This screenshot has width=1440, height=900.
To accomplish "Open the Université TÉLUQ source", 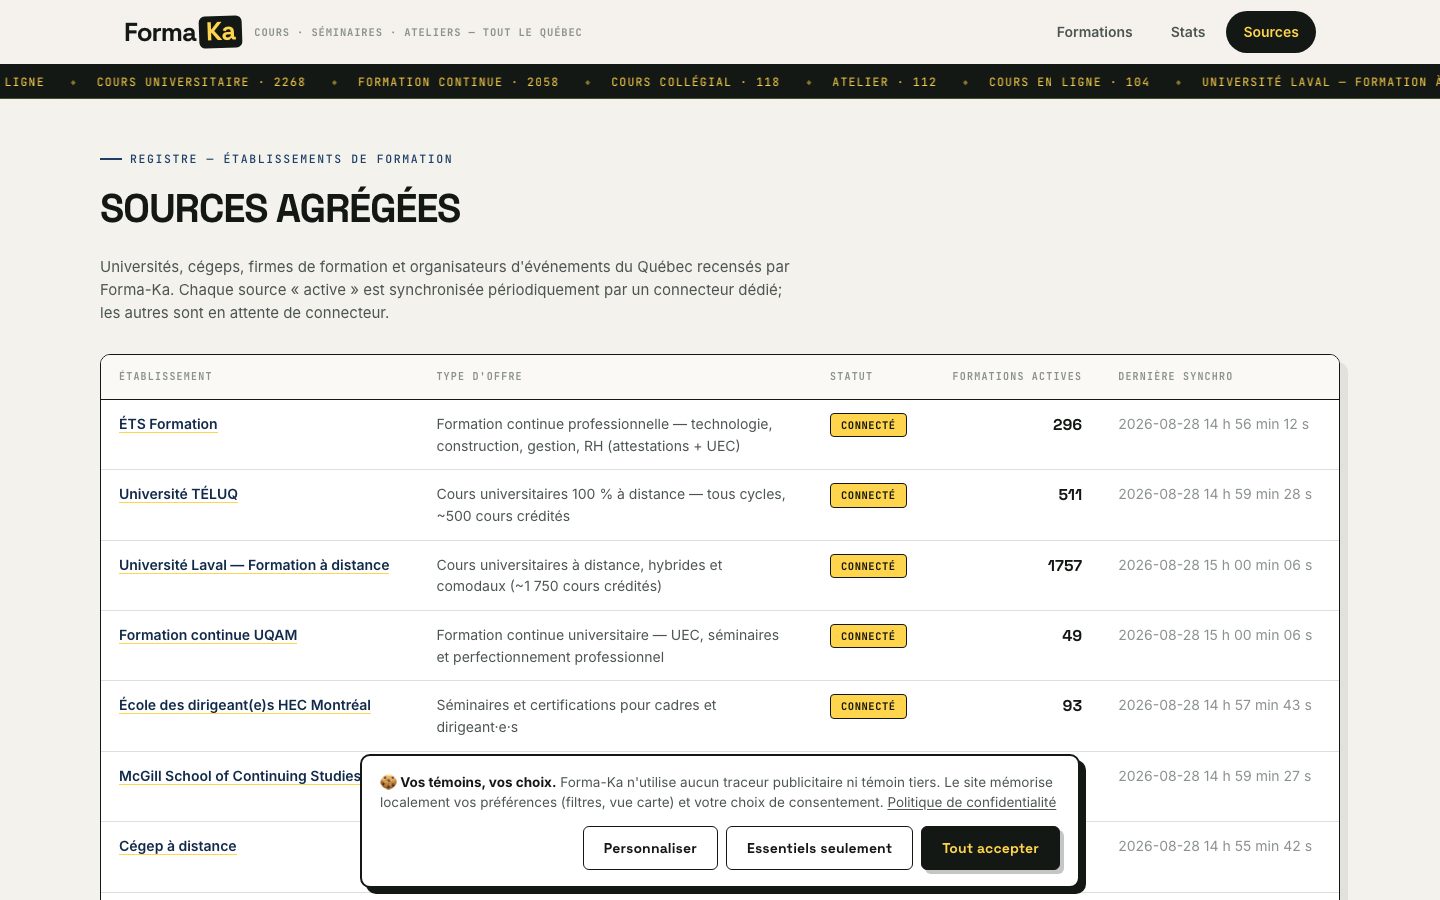I will [178, 494].
